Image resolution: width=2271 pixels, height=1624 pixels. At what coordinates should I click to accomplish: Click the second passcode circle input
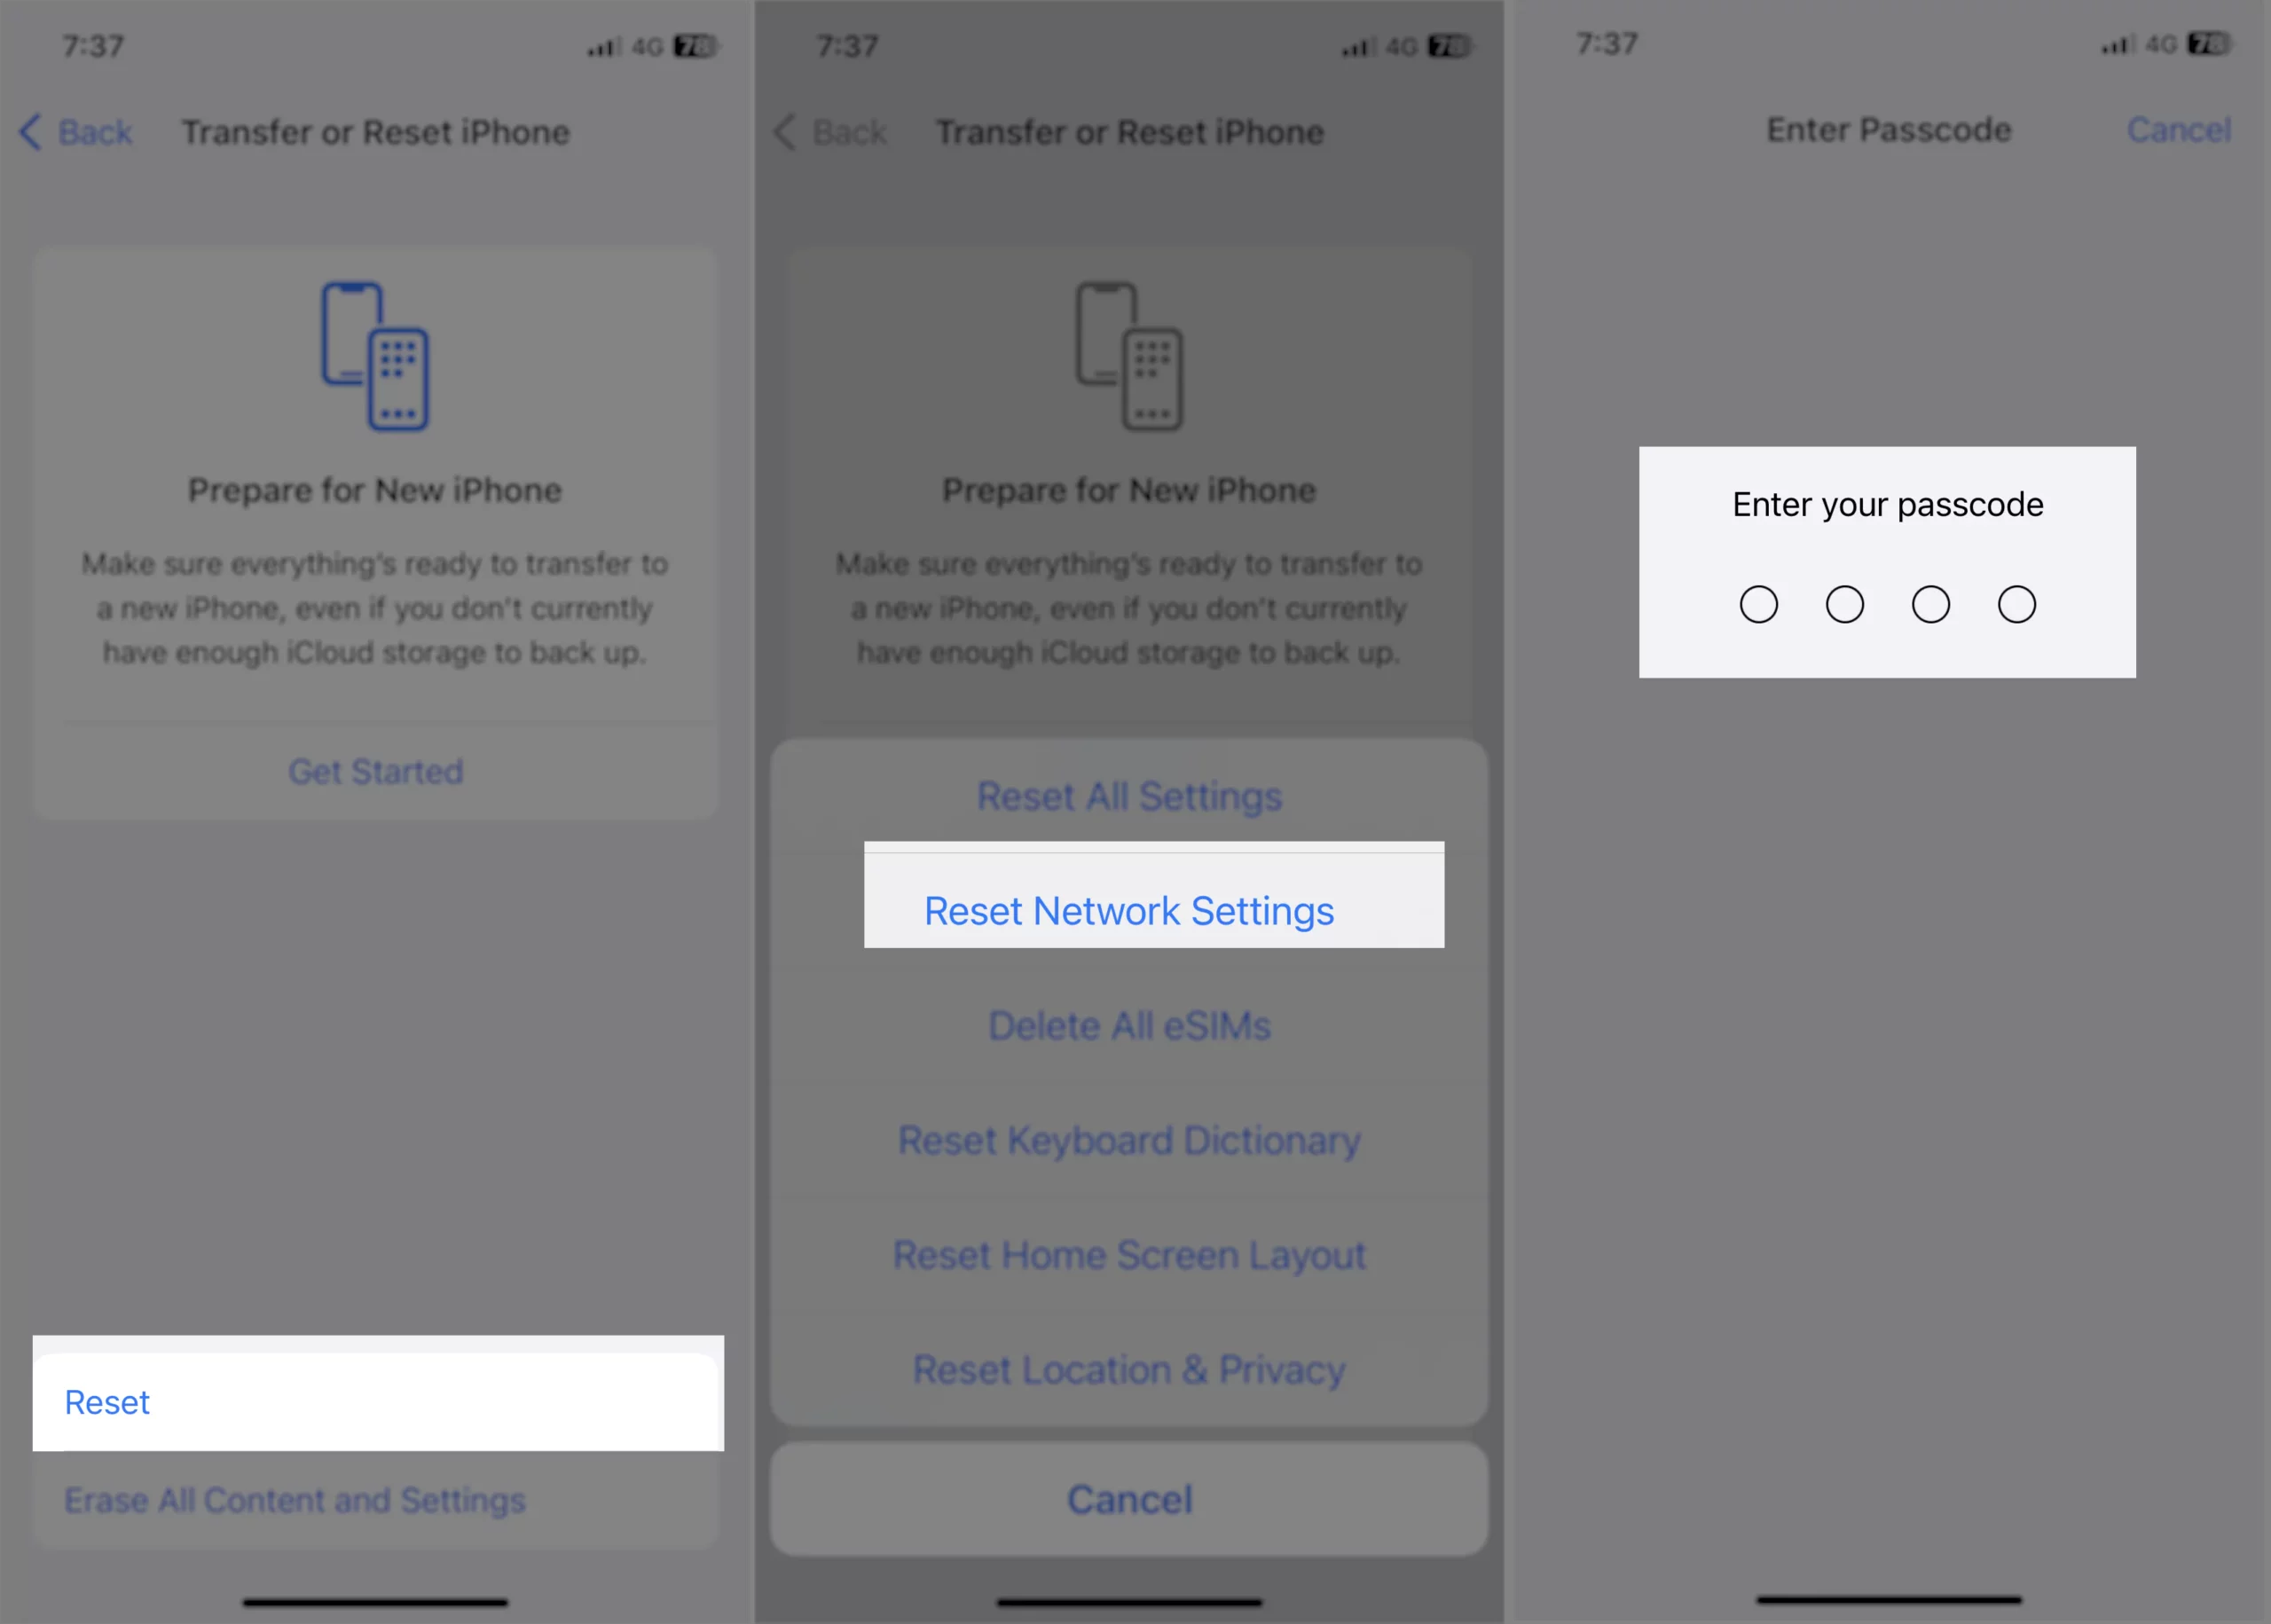[1844, 603]
